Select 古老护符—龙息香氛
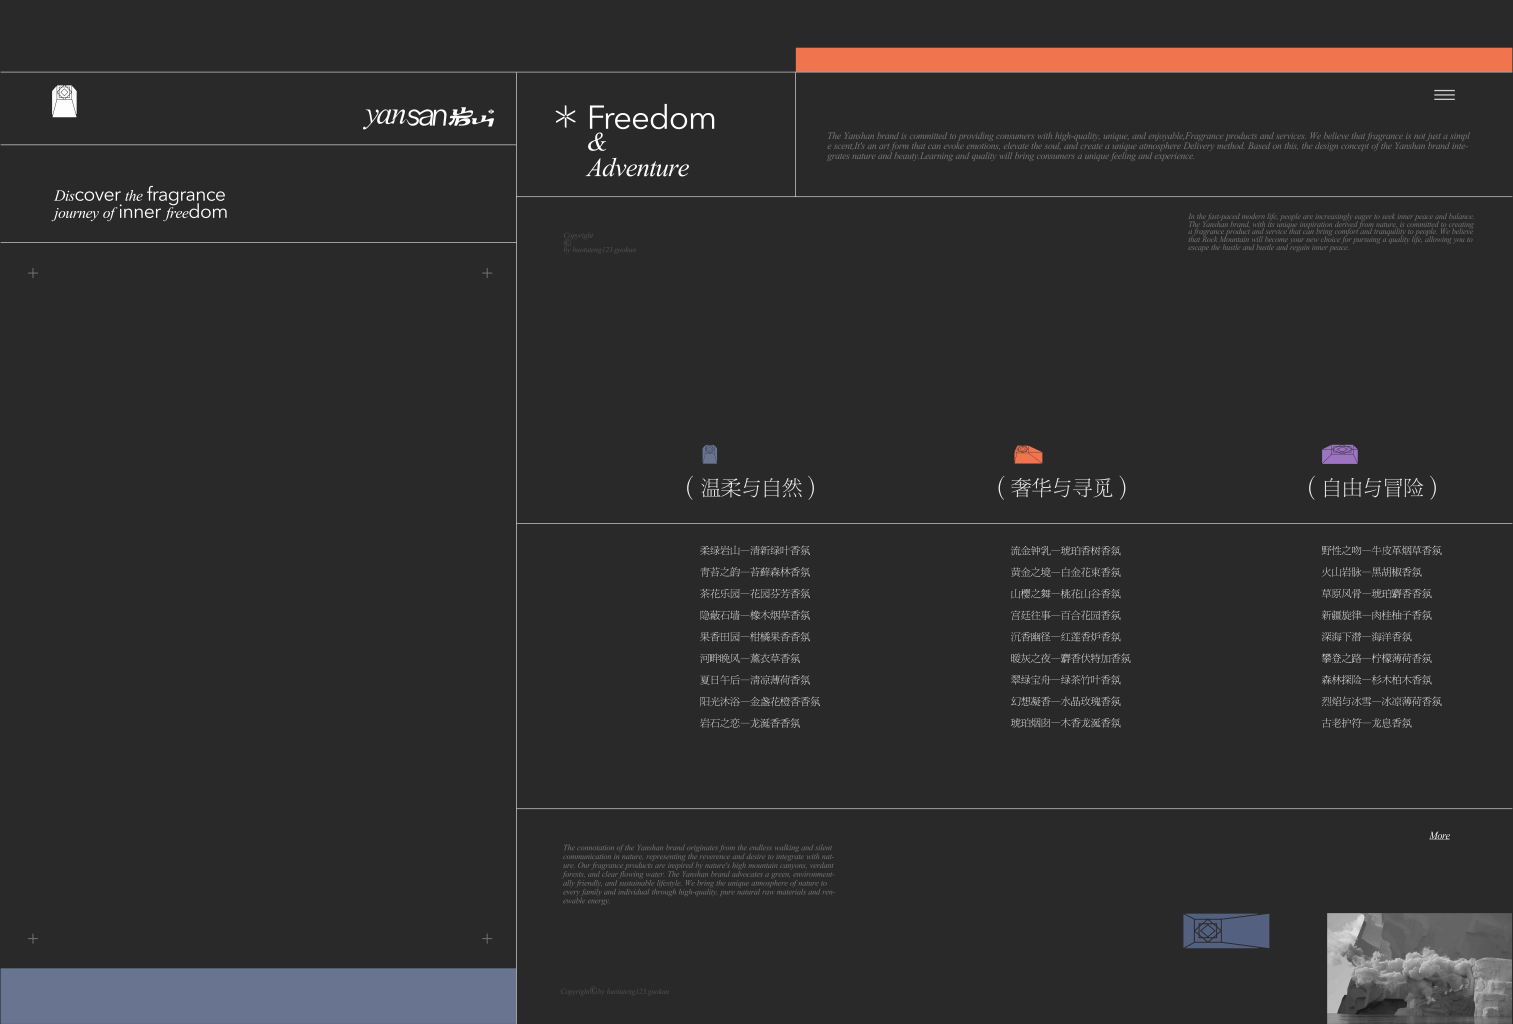This screenshot has height=1024, width=1513. click(1367, 723)
